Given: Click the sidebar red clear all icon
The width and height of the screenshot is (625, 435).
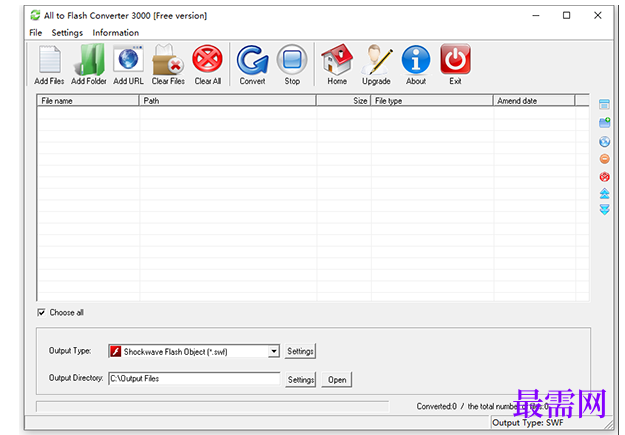Looking at the screenshot, I should pos(604,177).
